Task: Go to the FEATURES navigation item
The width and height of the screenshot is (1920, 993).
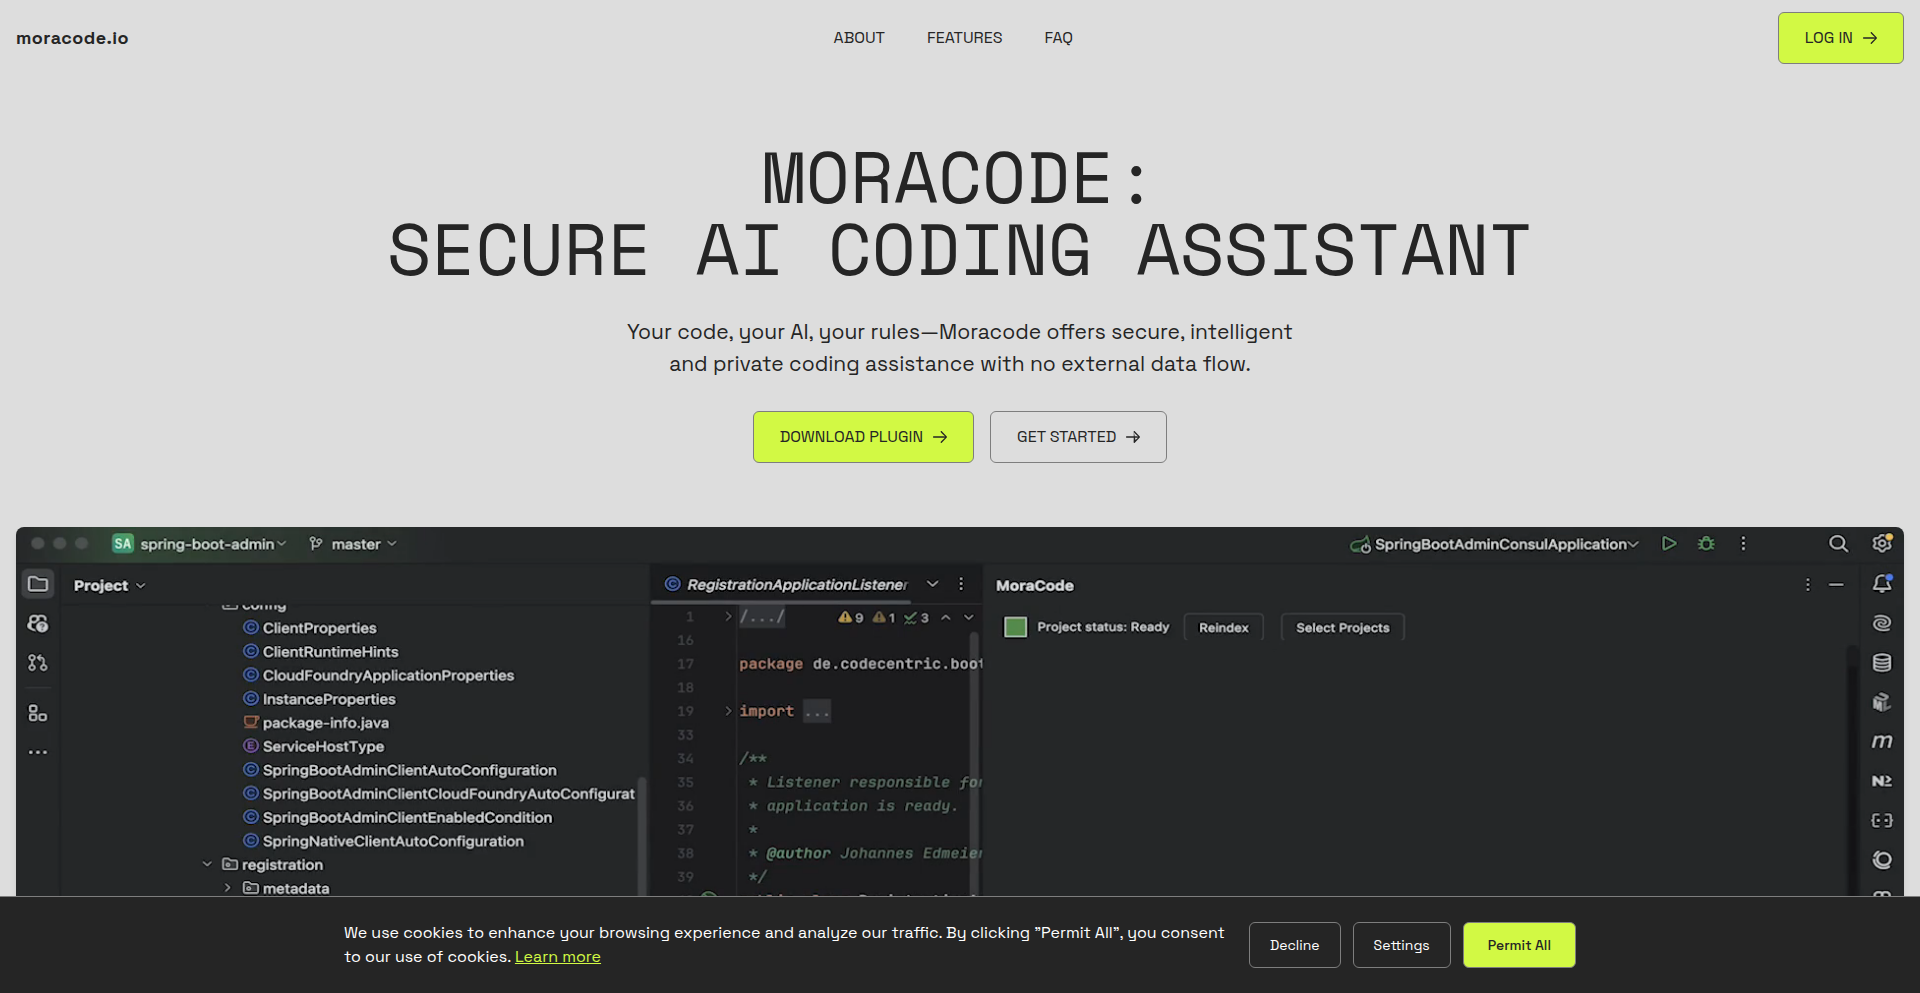Action: (964, 38)
